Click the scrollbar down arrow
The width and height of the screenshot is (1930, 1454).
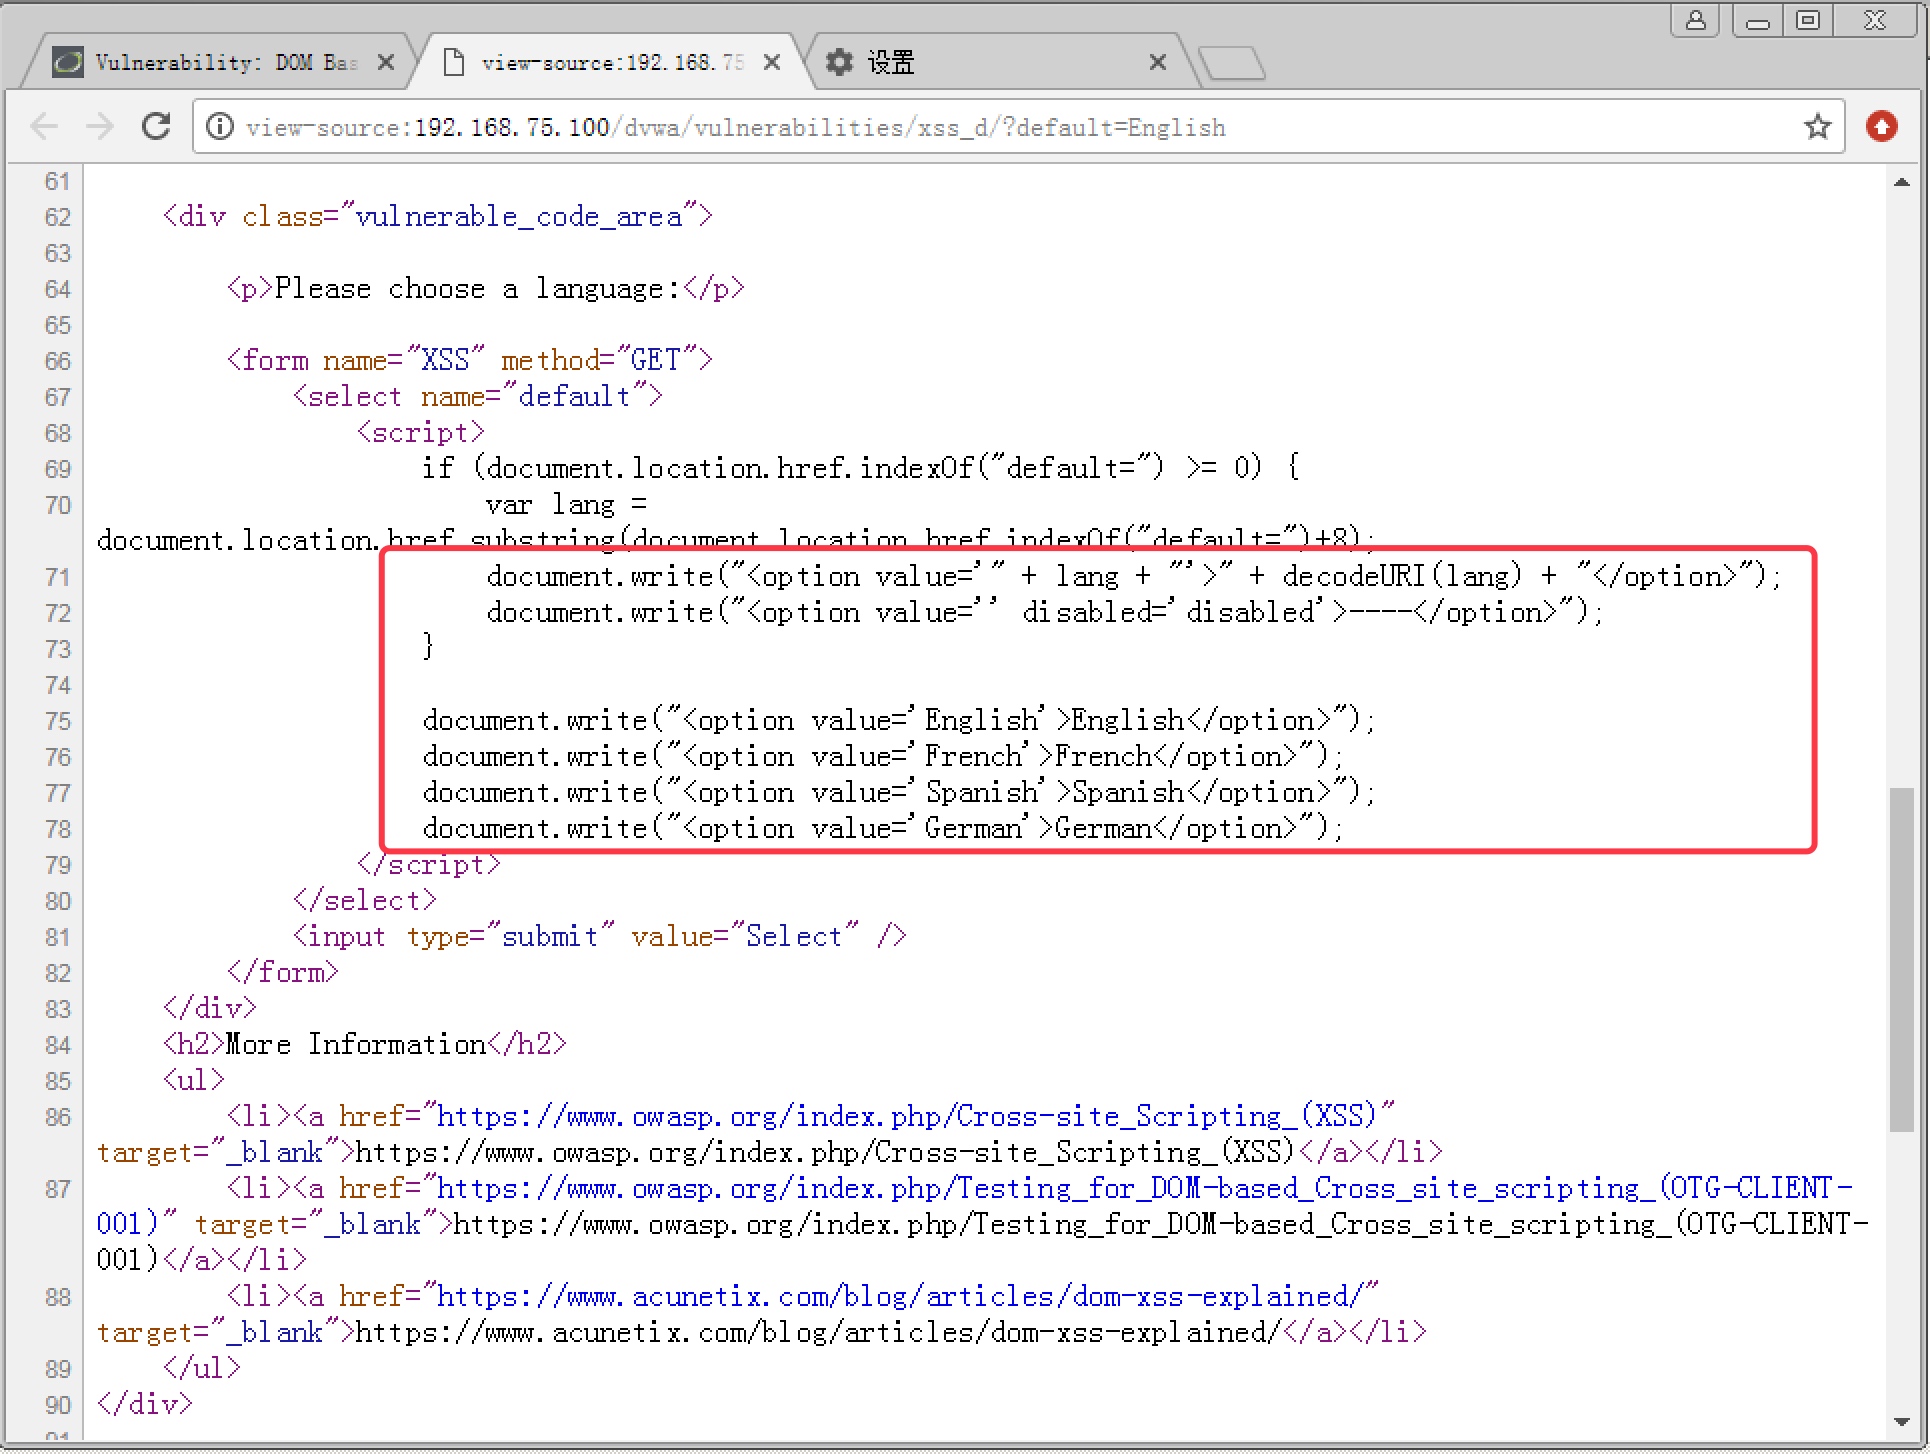point(1901,1422)
